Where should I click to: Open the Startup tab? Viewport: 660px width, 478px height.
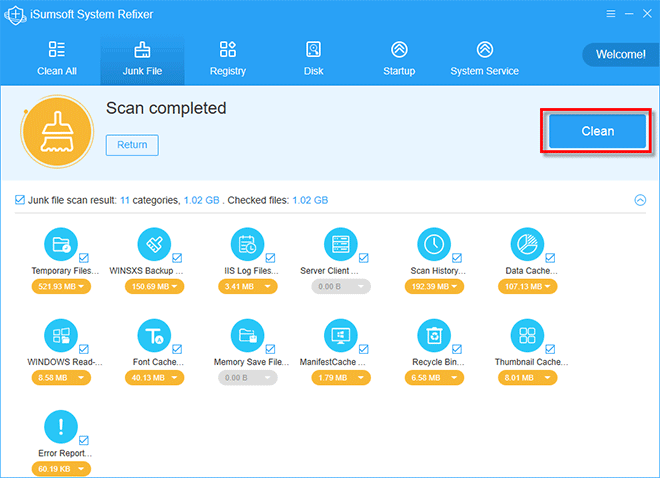pyautogui.click(x=399, y=59)
